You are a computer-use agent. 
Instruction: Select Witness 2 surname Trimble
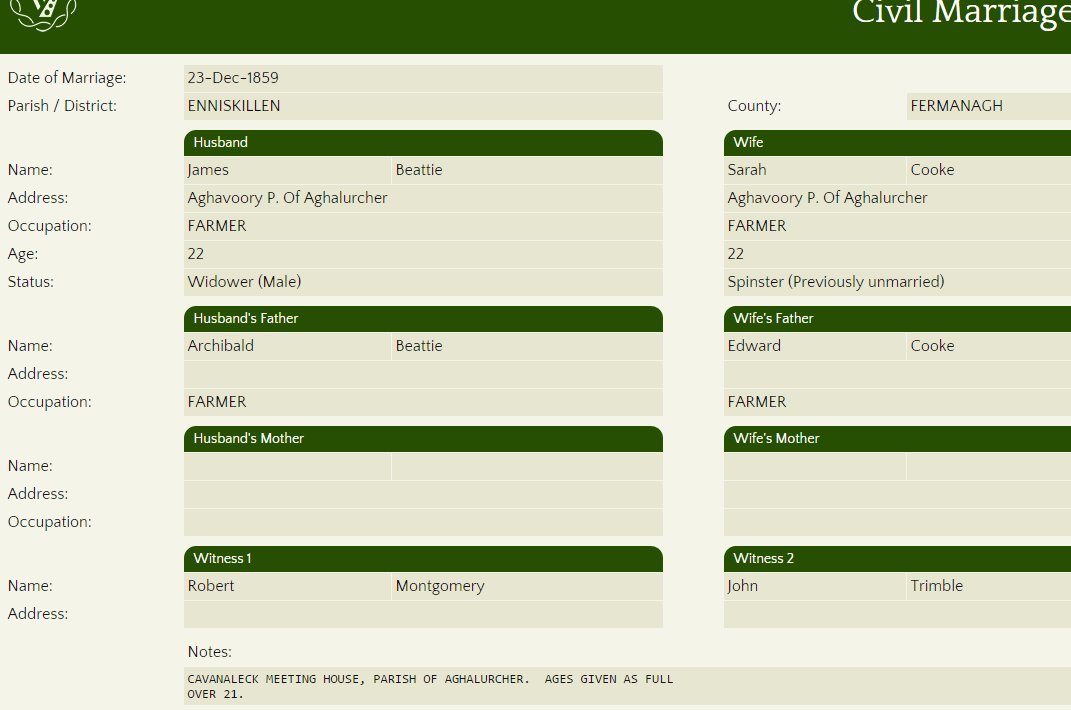(988, 586)
